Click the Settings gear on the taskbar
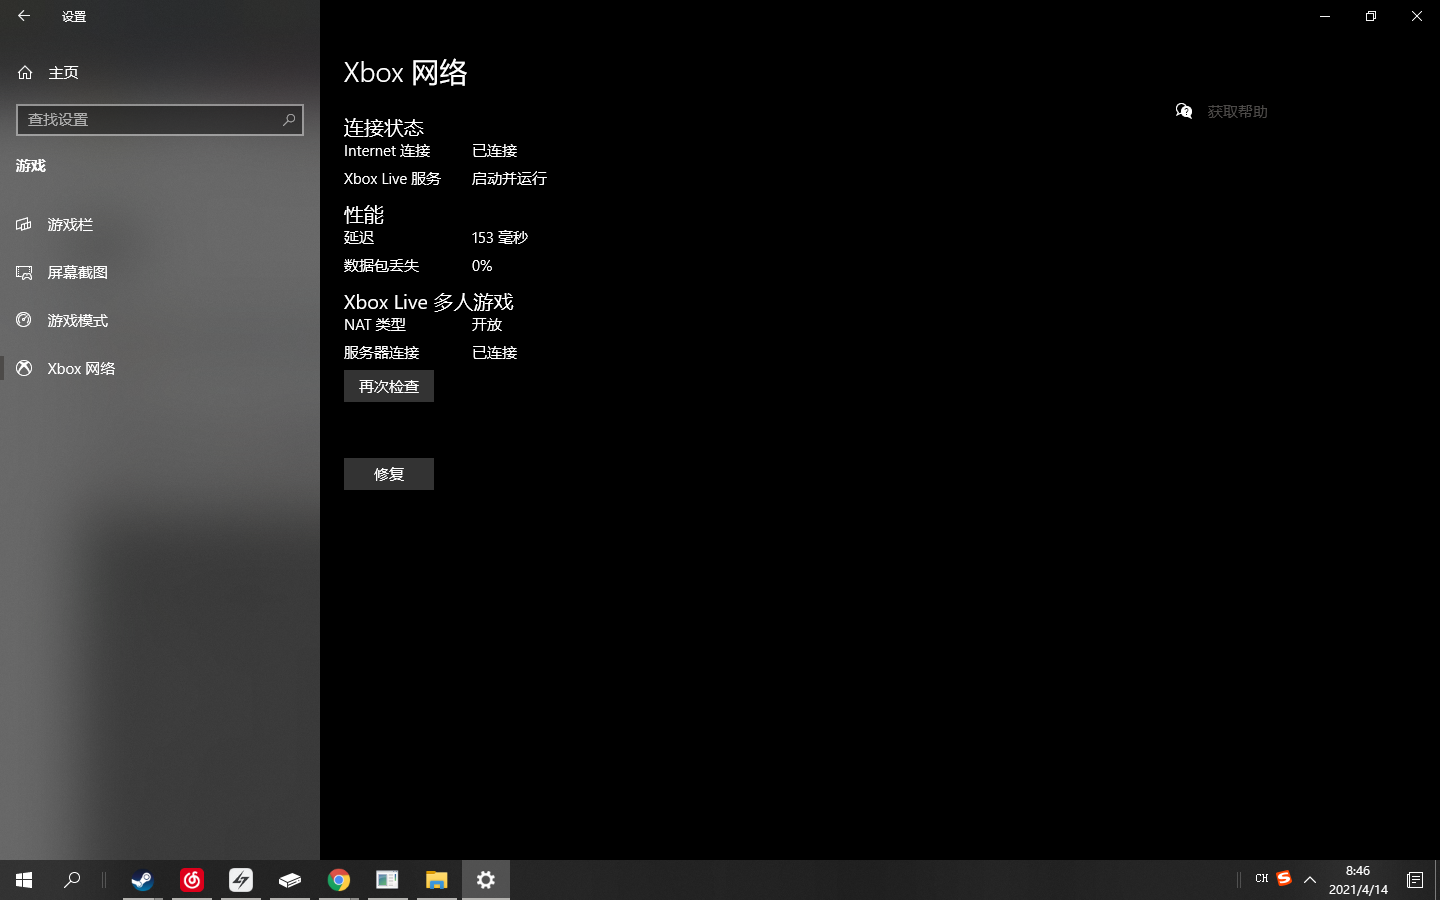1440x900 pixels. coord(486,880)
